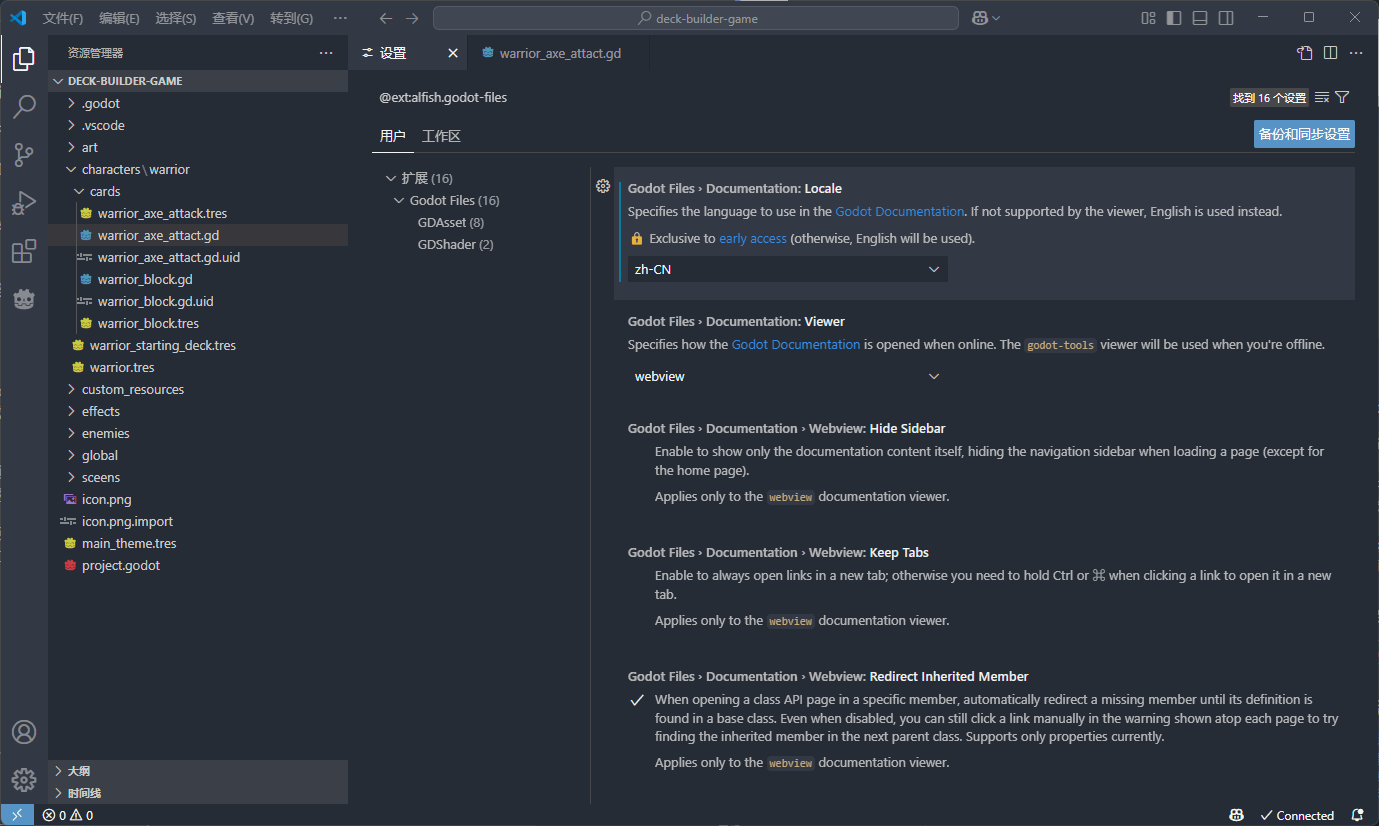
Task: Open the Accounts menu icon
Action: (24, 732)
